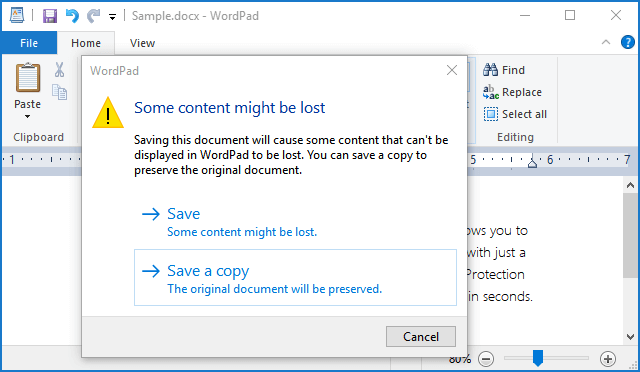Switch to the Home ribbon tab
This screenshot has height=372, width=640.
point(86,43)
